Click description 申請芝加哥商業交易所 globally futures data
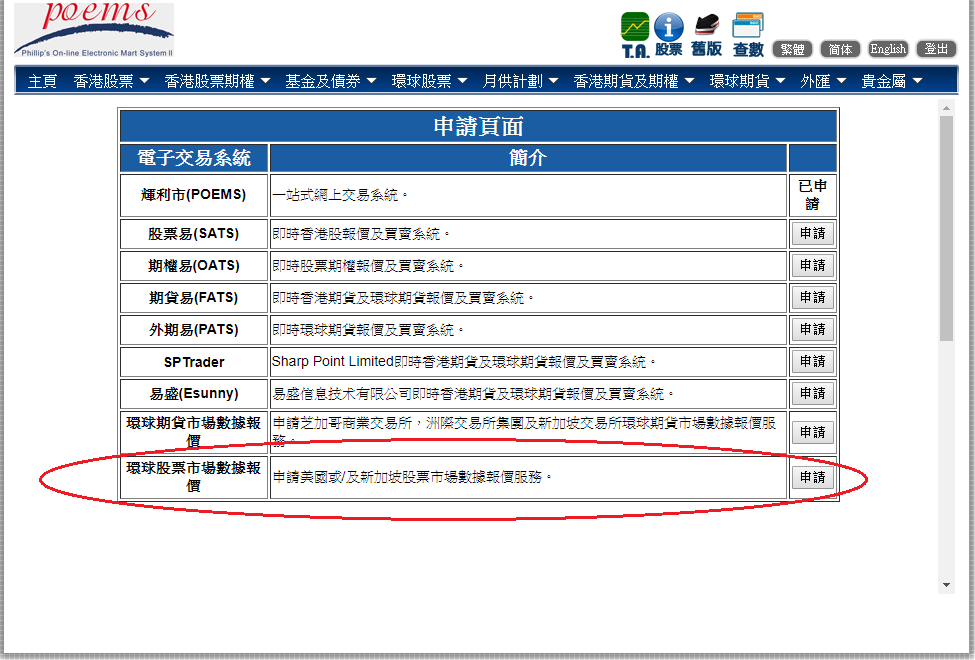 [524, 432]
